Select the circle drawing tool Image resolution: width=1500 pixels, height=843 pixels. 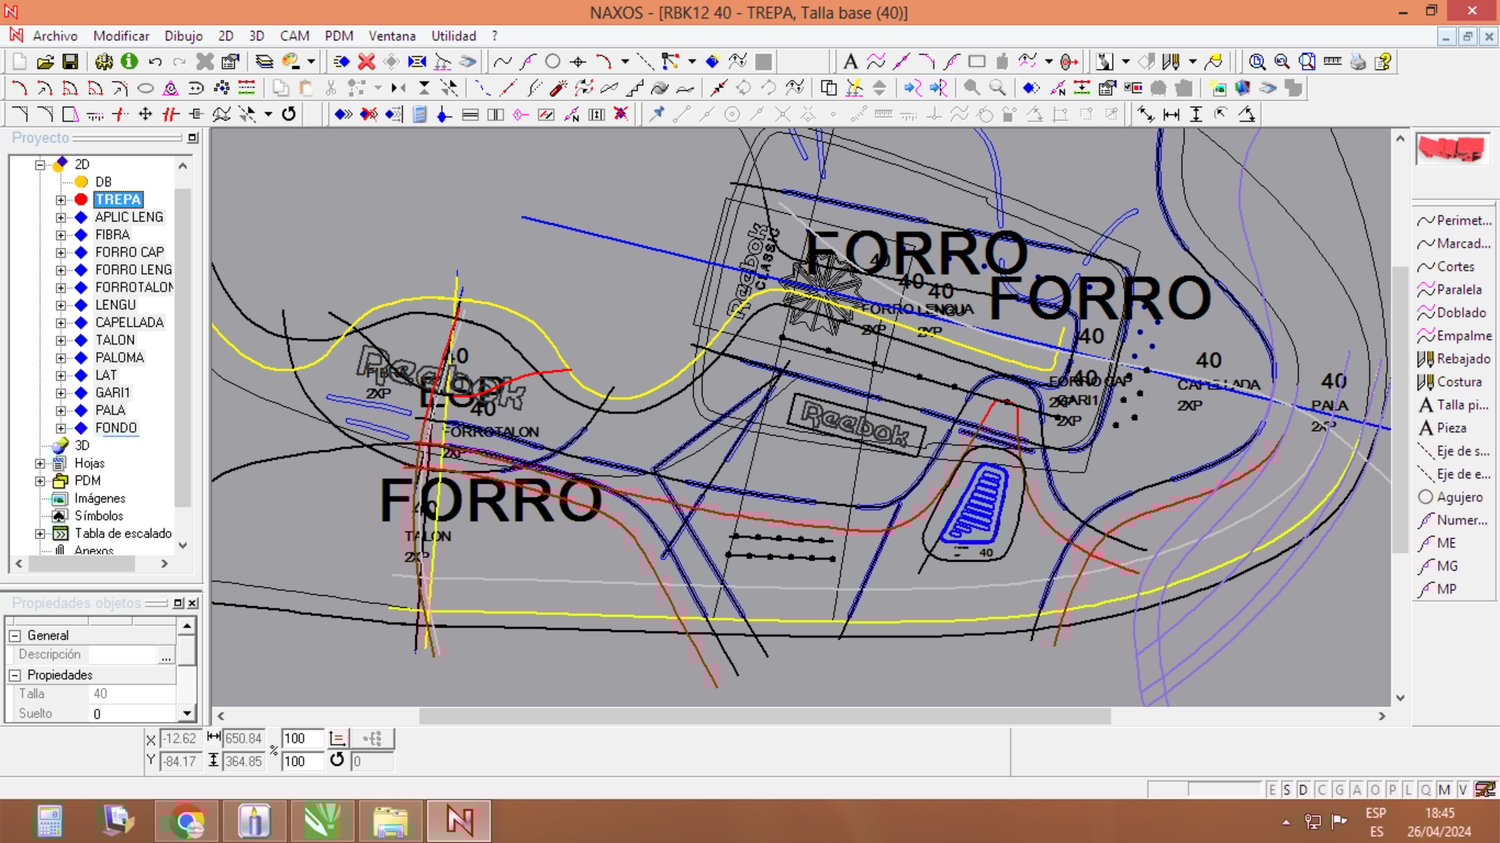pyautogui.click(x=552, y=61)
